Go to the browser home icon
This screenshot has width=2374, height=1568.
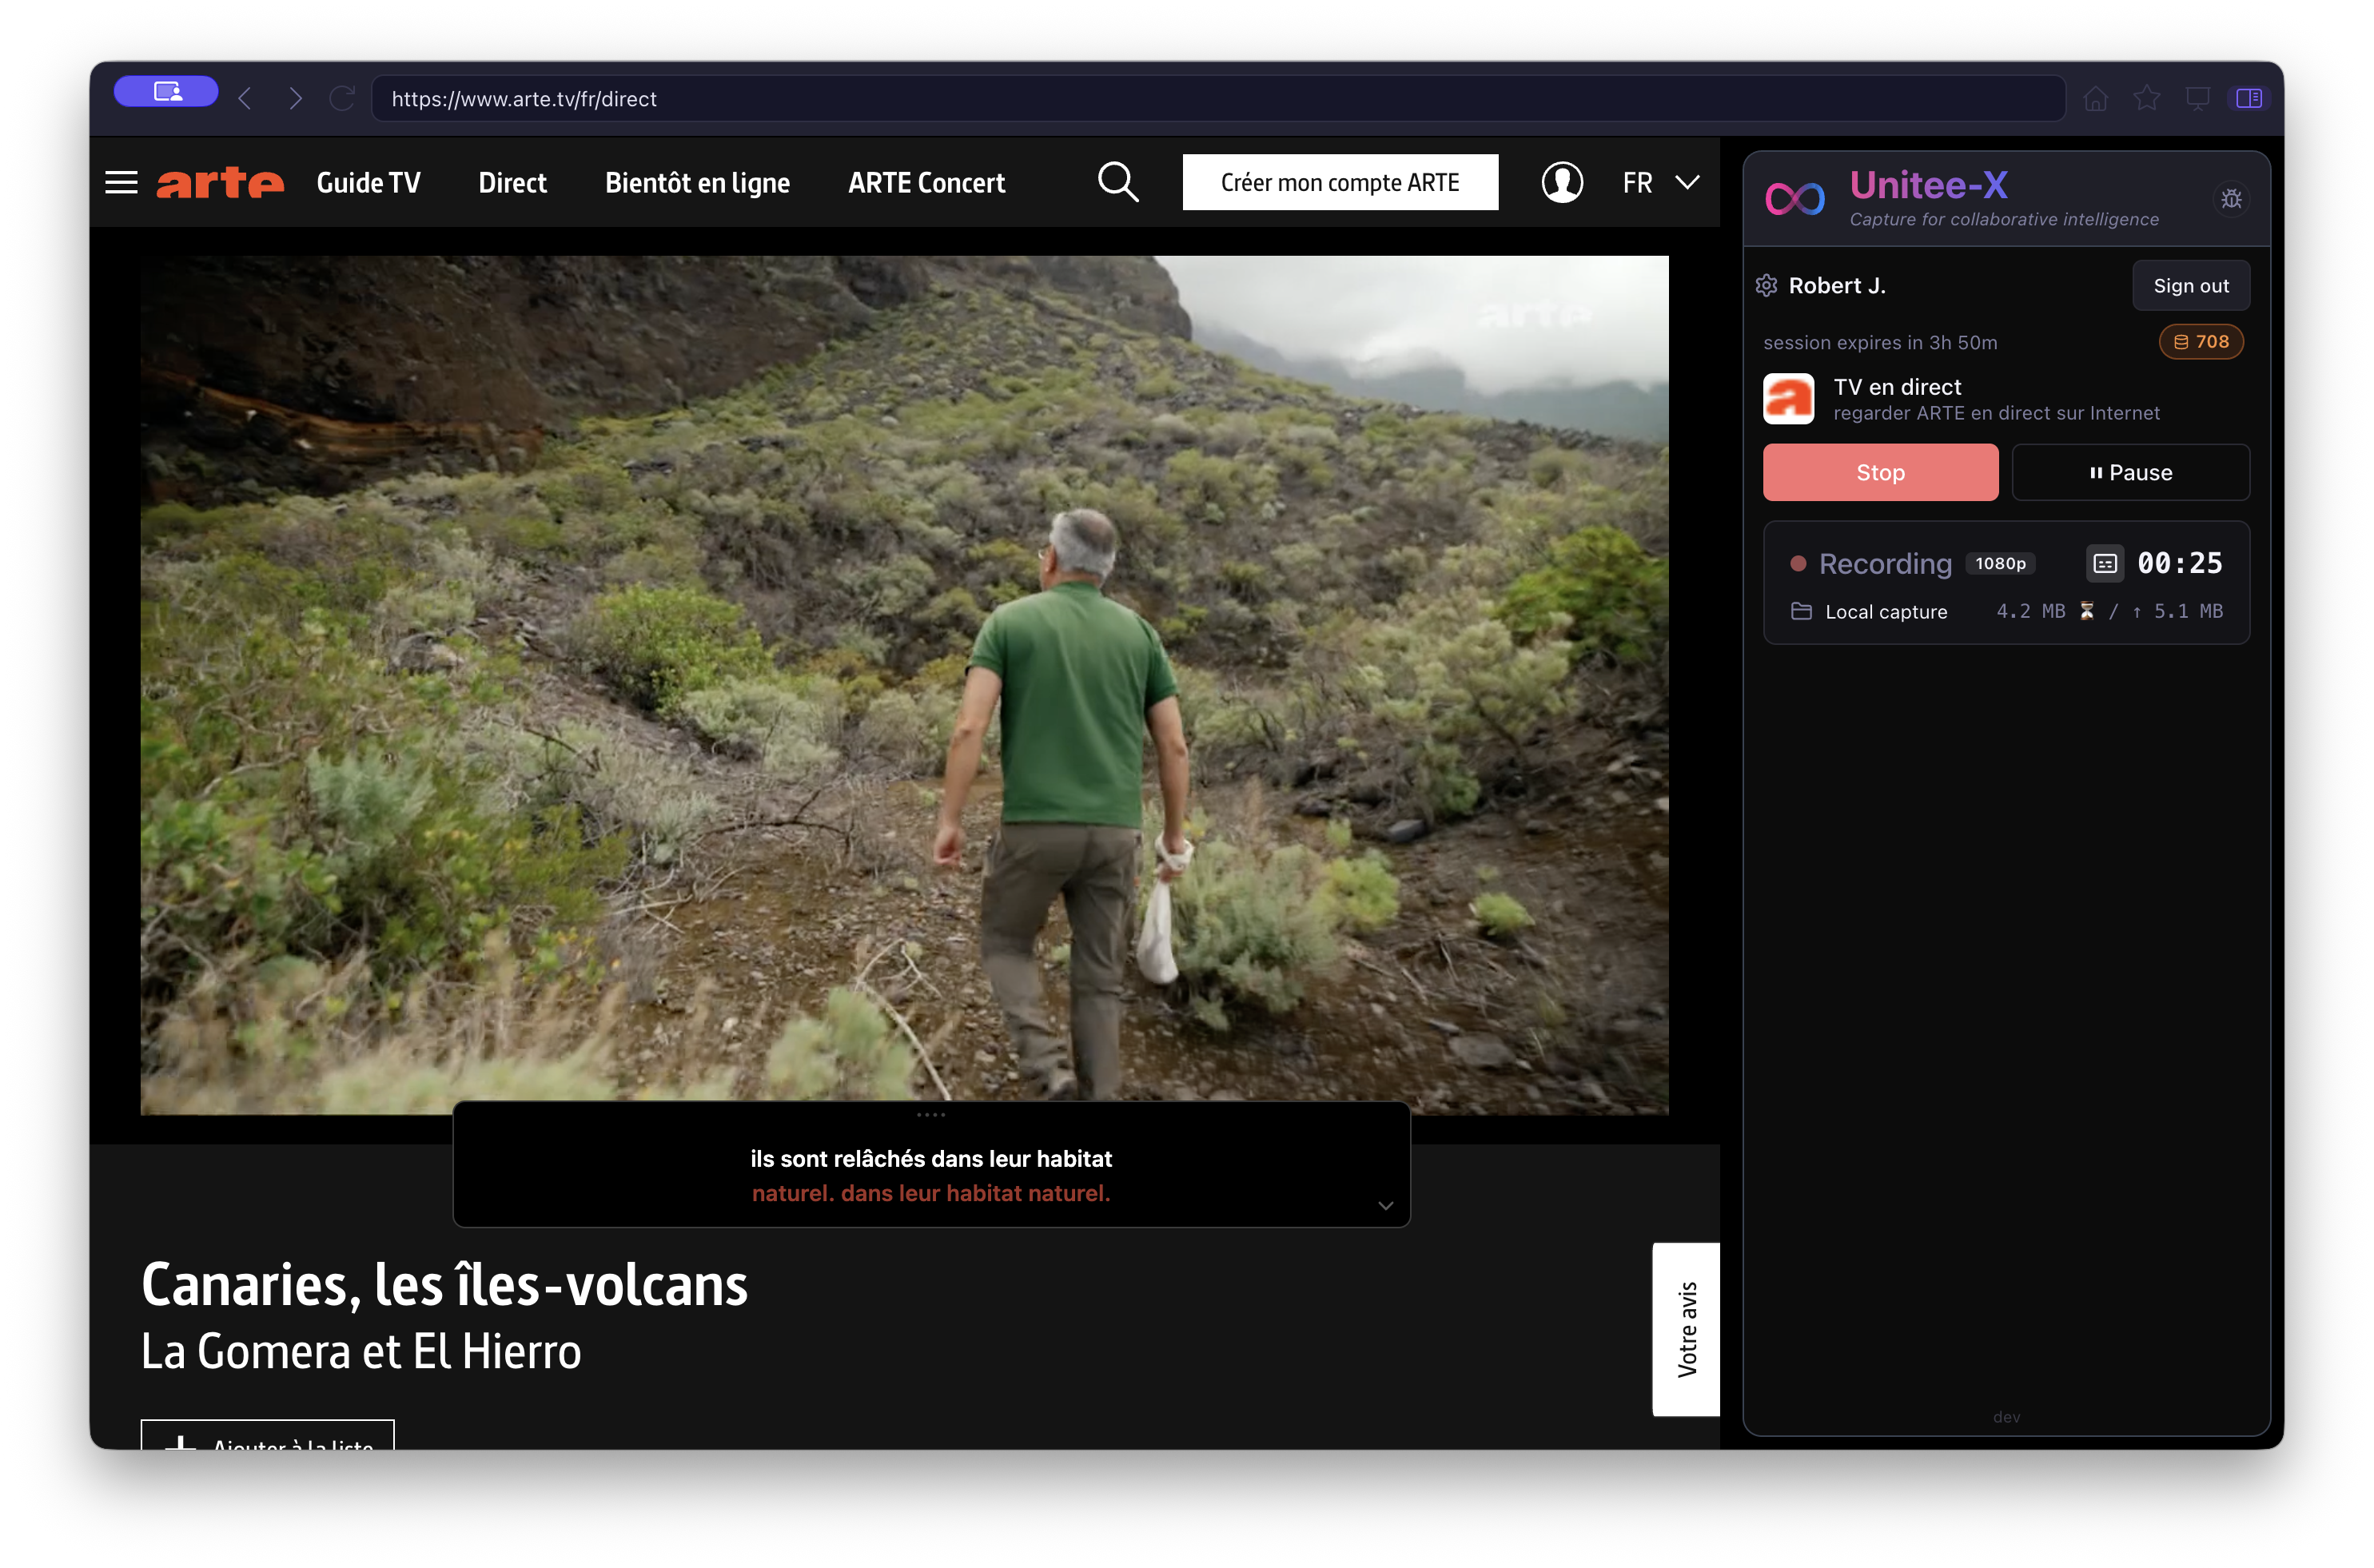(2095, 98)
